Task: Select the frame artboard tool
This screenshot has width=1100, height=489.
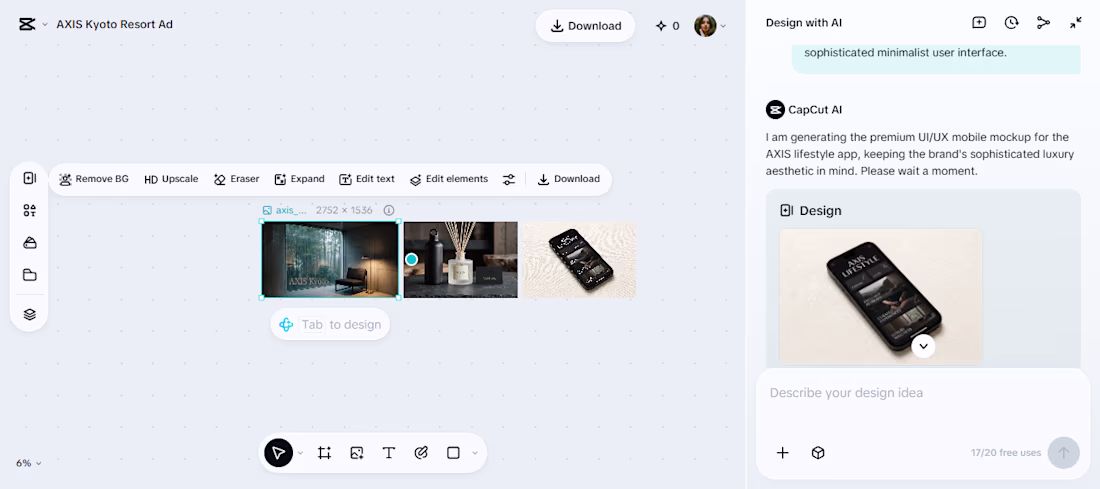Action: coord(324,453)
